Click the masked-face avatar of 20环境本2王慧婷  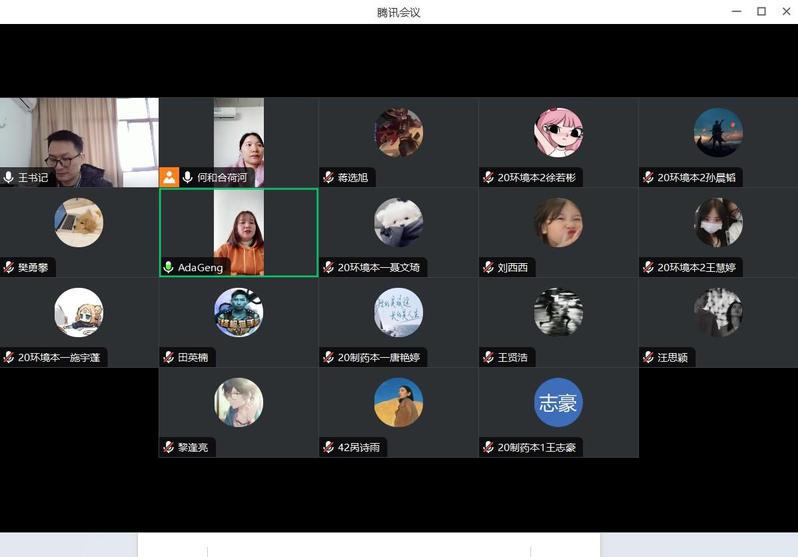(718, 222)
